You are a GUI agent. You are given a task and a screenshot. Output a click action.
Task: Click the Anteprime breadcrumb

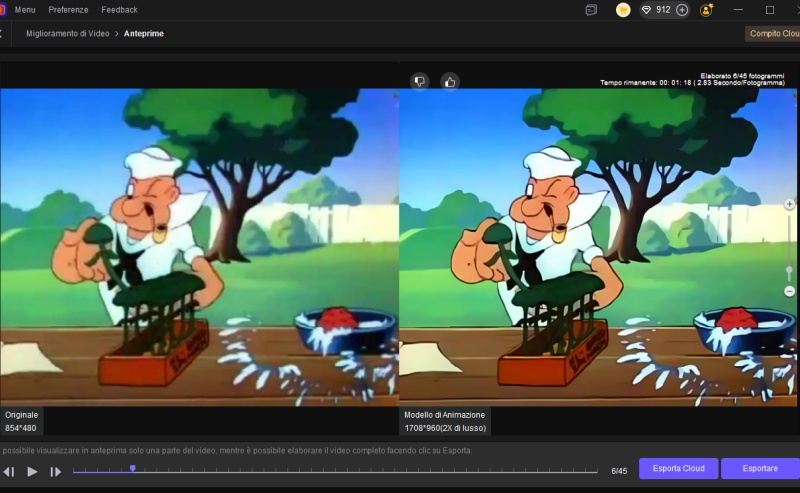(144, 34)
